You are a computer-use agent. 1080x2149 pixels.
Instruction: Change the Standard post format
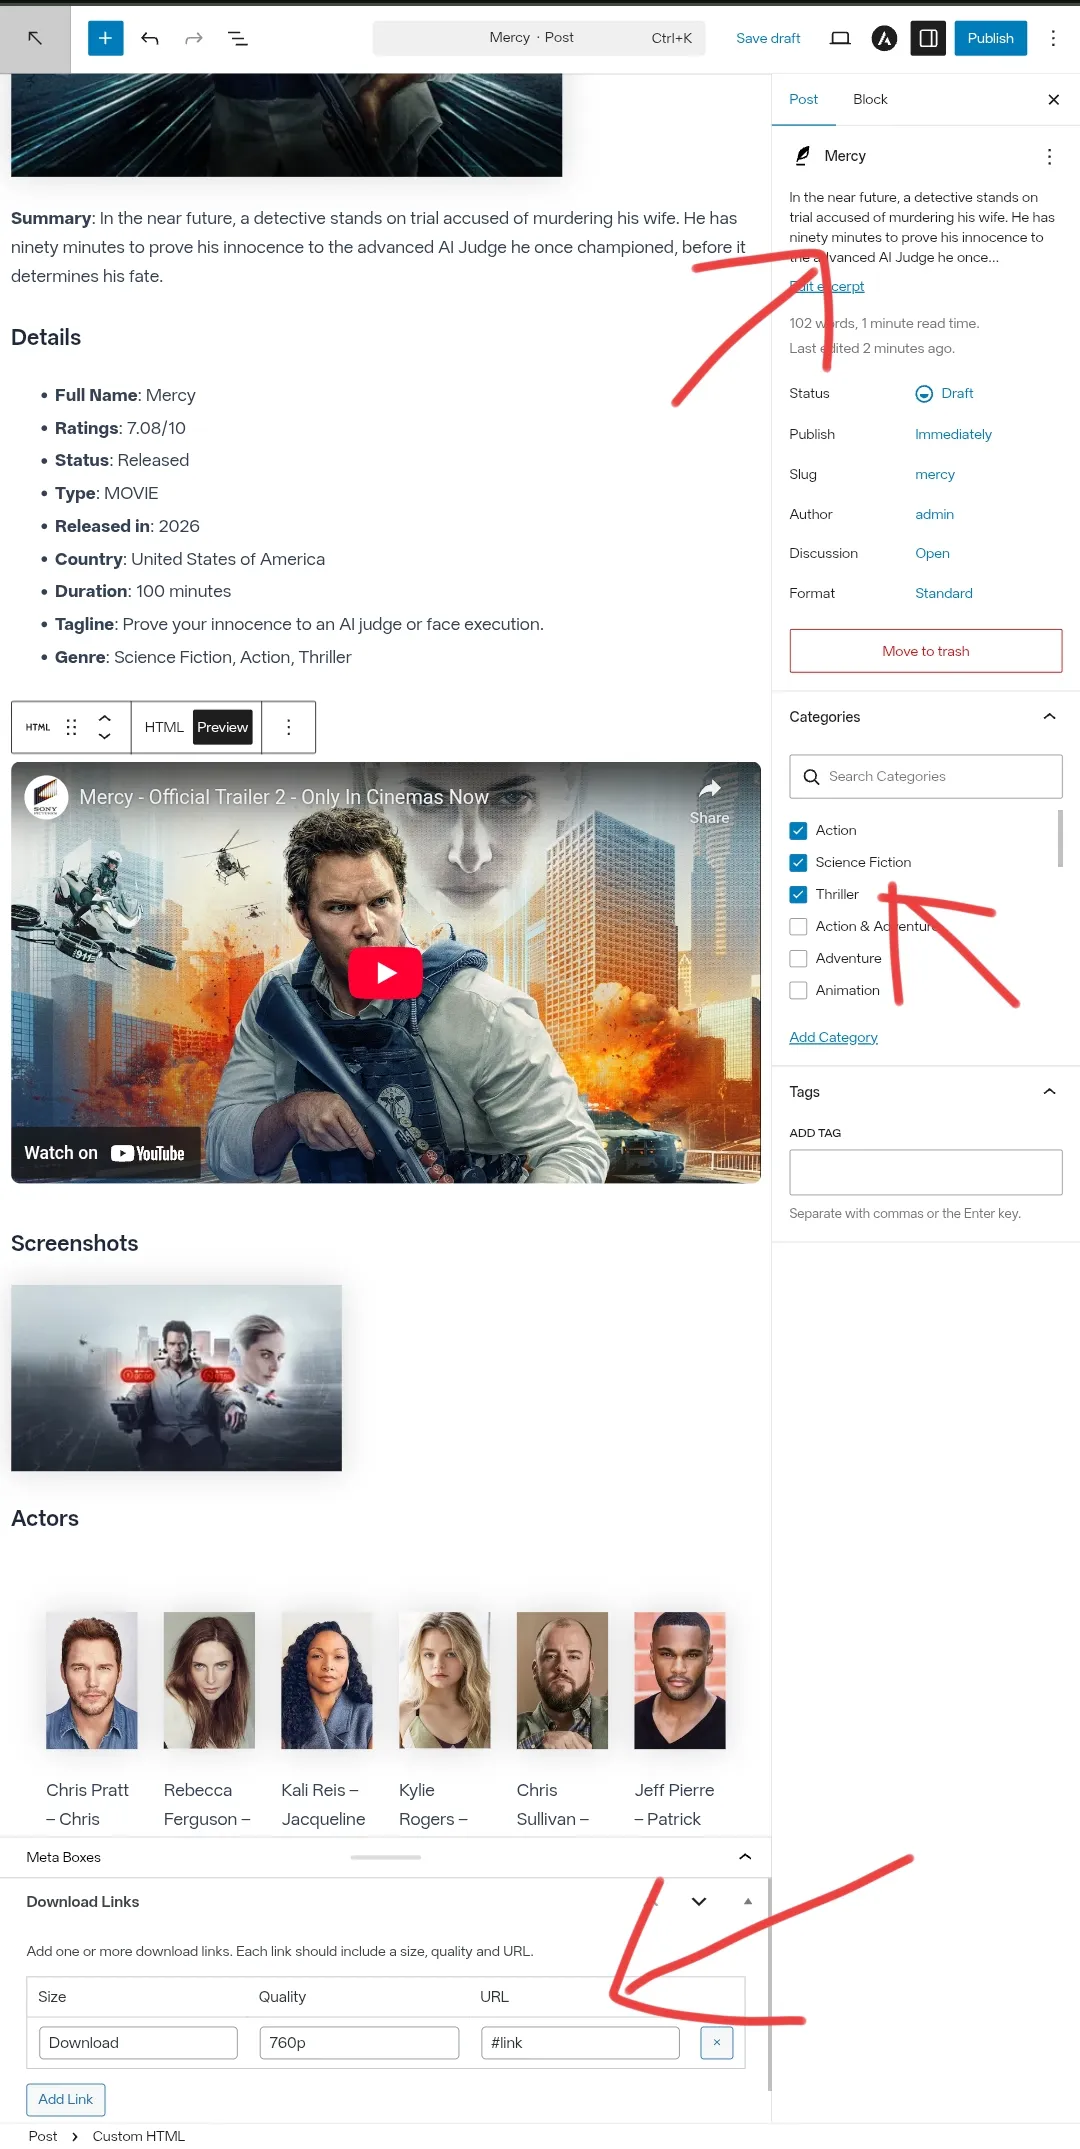pos(943,593)
